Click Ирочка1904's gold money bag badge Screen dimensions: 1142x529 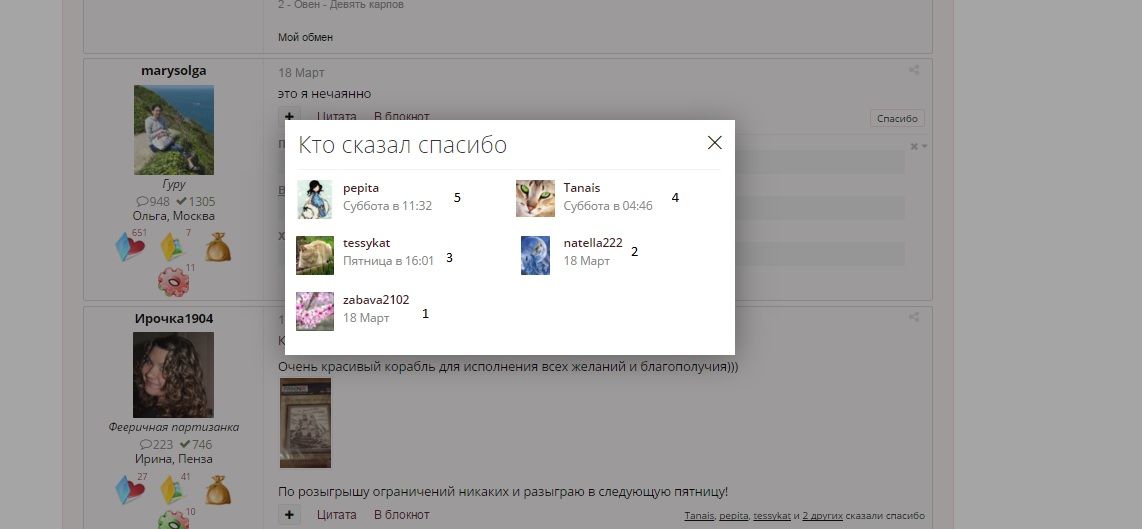pyautogui.click(x=218, y=490)
